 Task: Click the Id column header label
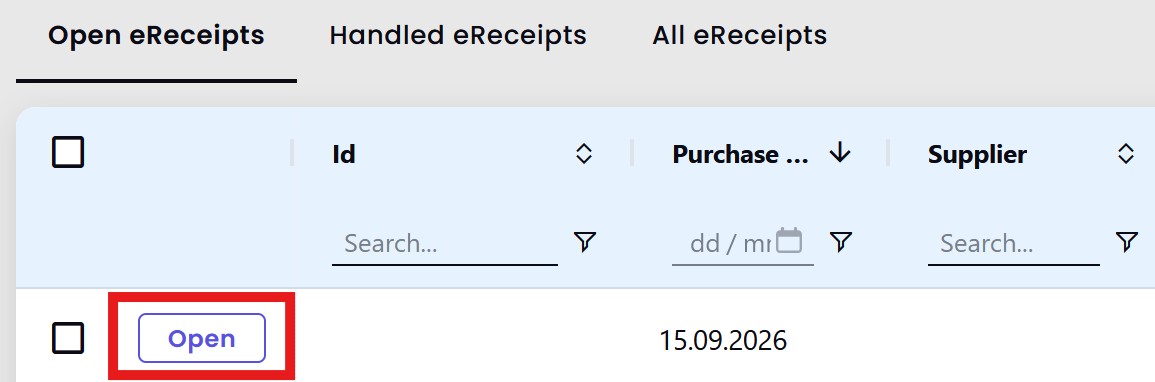344,155
